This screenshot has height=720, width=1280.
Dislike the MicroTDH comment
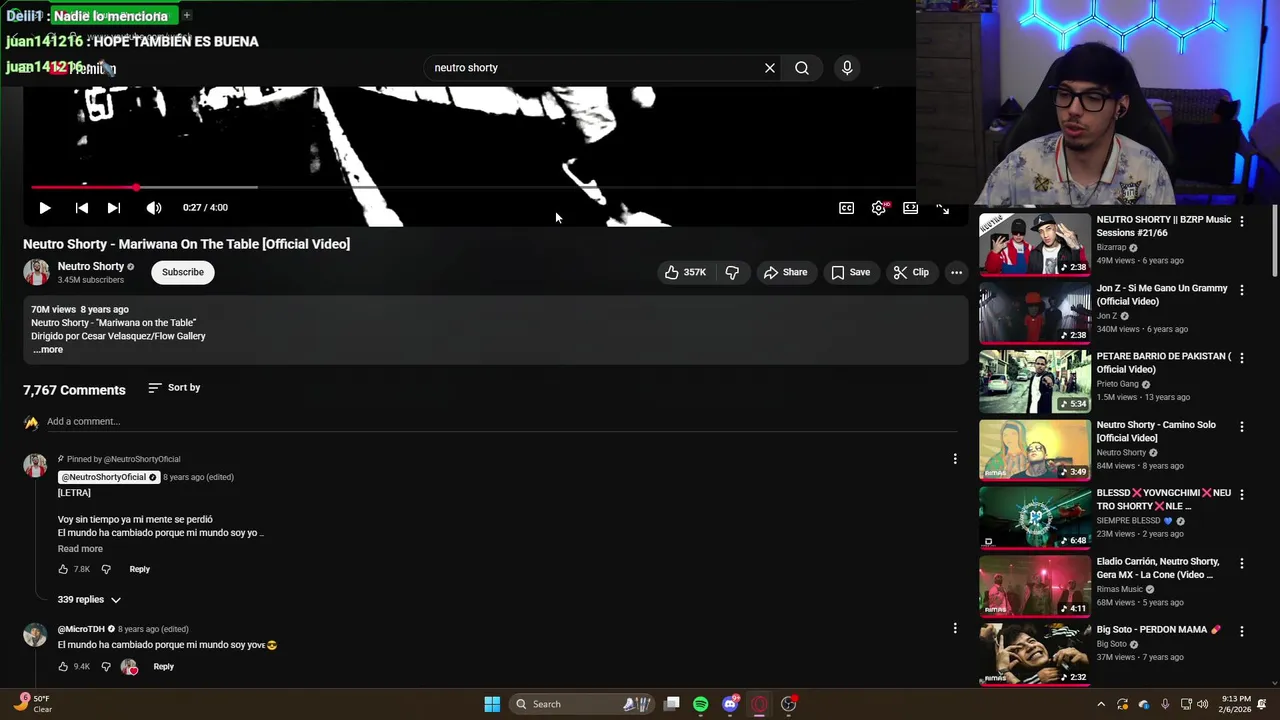106,667
